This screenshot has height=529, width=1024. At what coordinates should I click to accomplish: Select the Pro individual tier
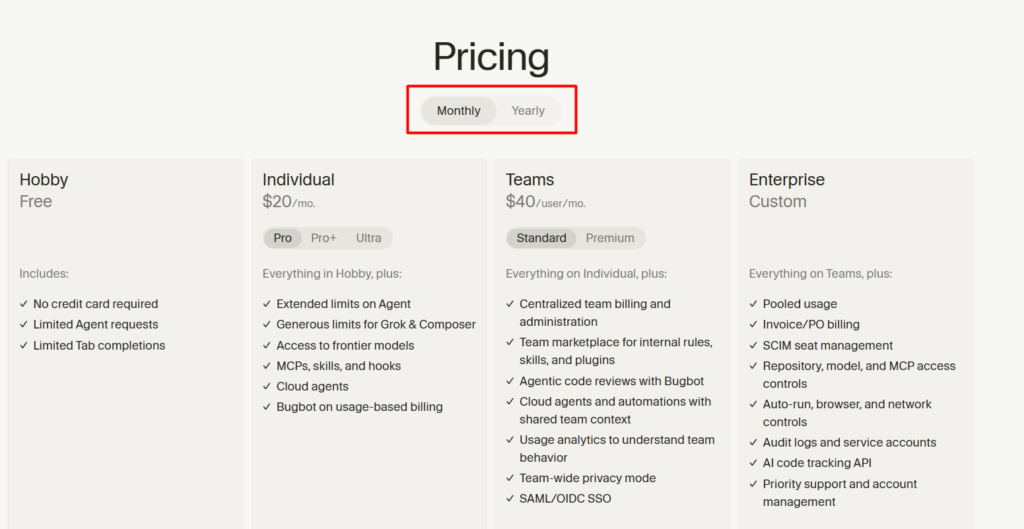(x=283, y=238)
